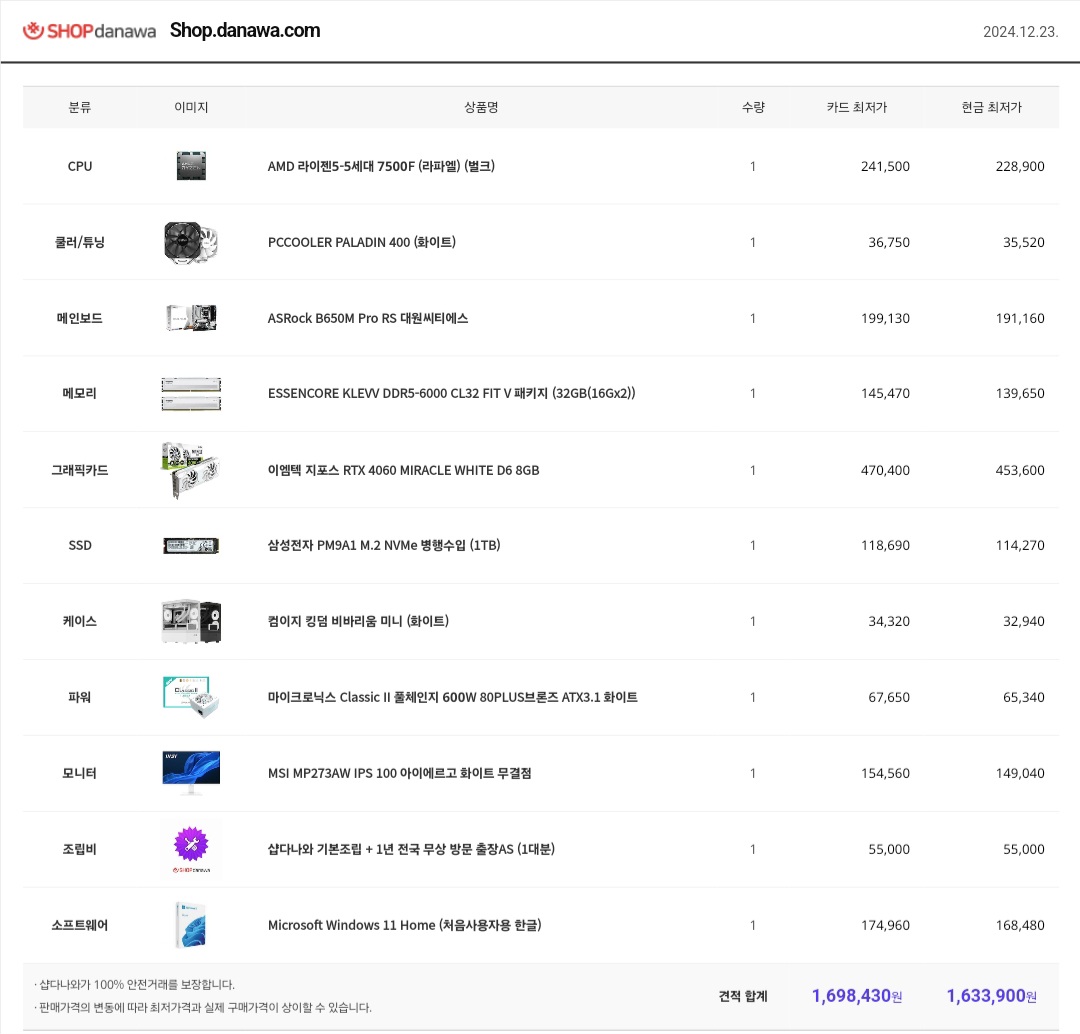Viewport: 1080px width, 1034px height.
Task: Click the purple assembly service icon
Action: [191, 845]
